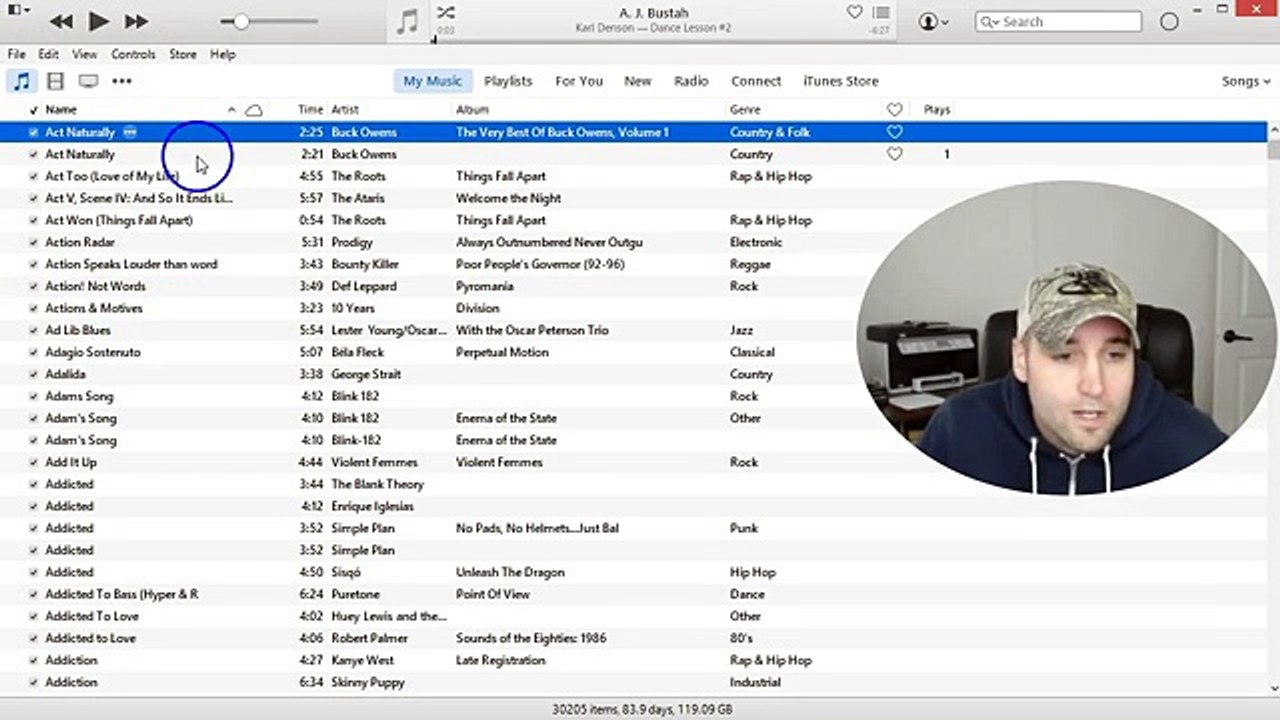Select Addicted To Bass song row
Image resolution: width=1280 pixels, height=720 pixels.
(x=634, y=594)
